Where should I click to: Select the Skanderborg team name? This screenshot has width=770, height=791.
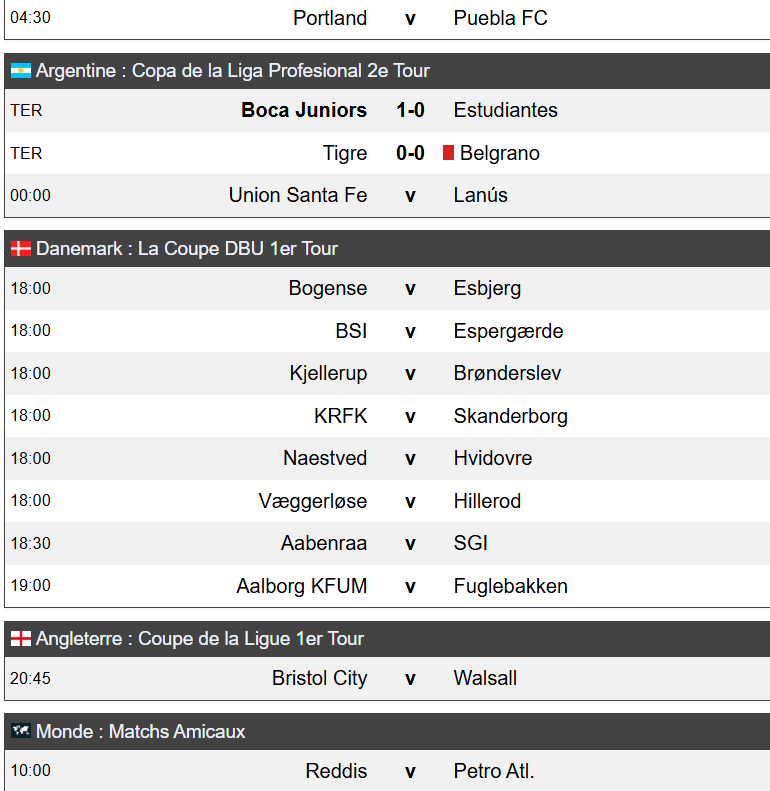[x=511, y=416]
